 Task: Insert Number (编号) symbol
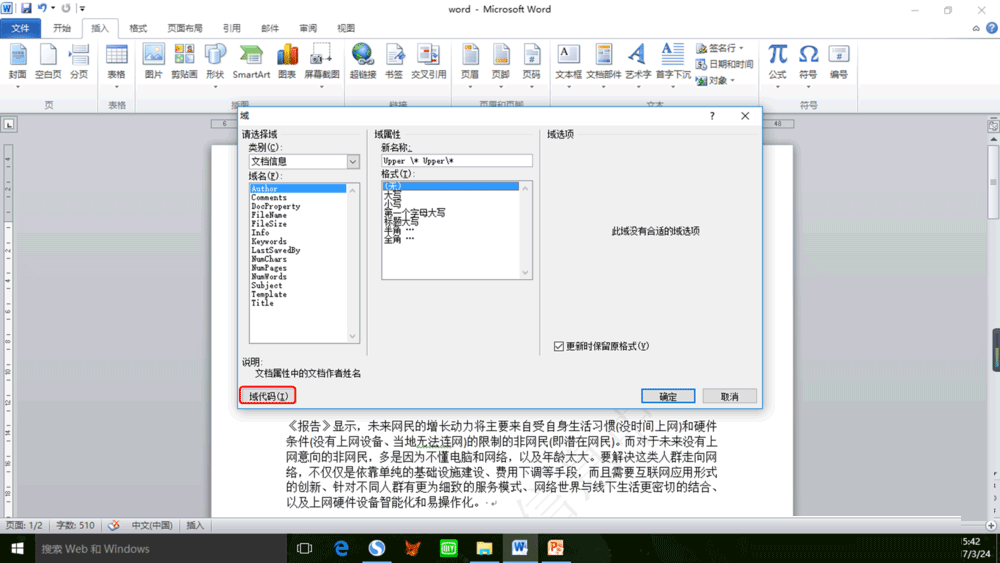pos(839,62)
